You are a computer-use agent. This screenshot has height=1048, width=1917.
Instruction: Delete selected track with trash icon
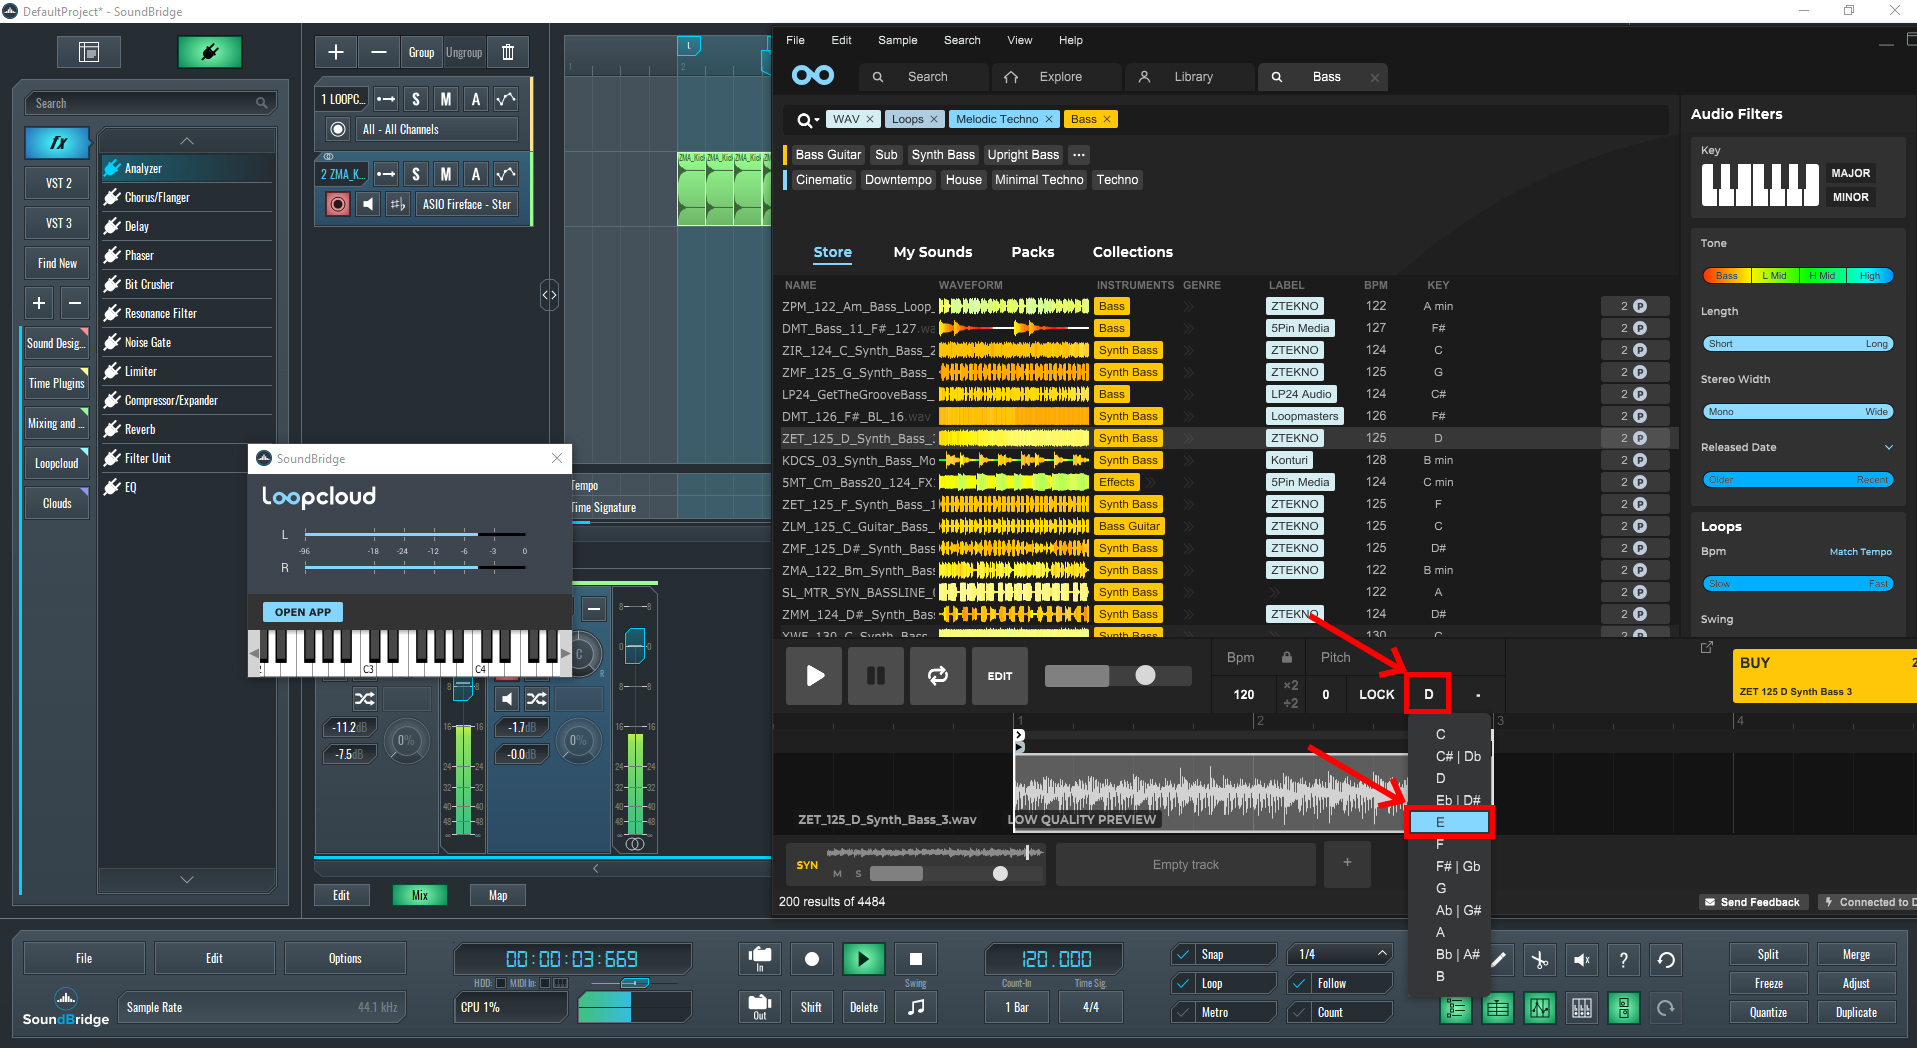pyautogui.click(x=507, y=52)
